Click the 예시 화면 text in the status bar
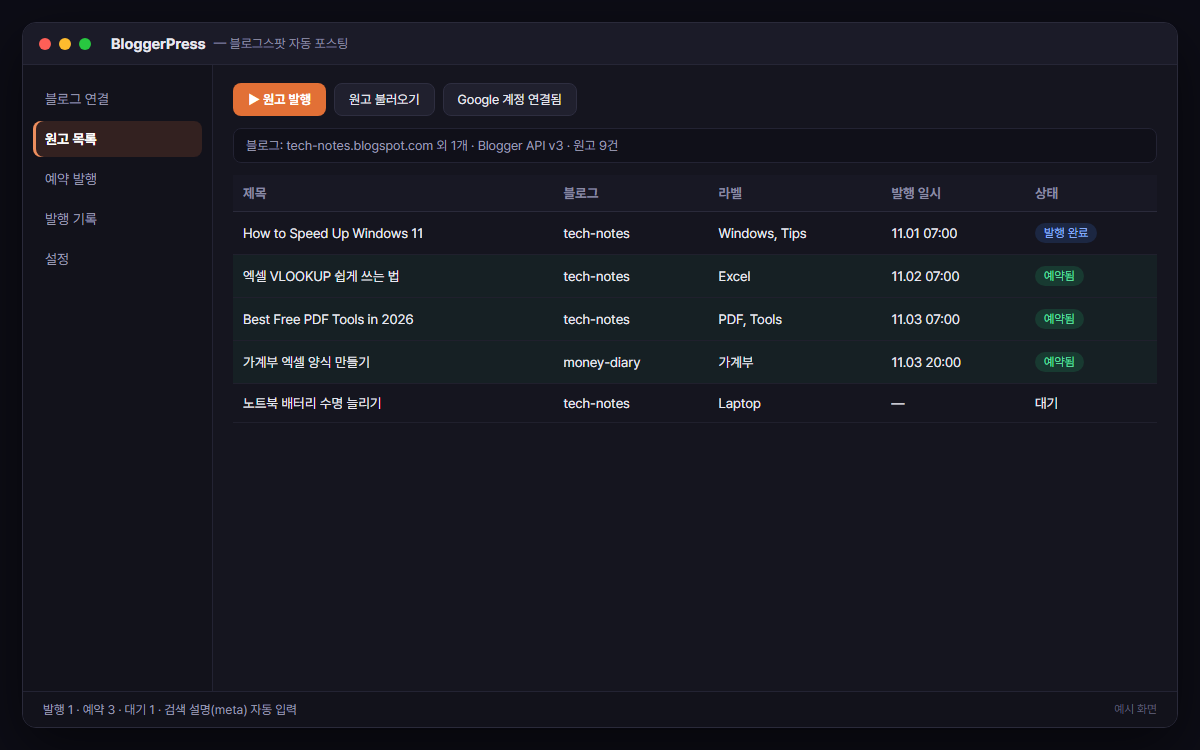 pos(1135,709)
